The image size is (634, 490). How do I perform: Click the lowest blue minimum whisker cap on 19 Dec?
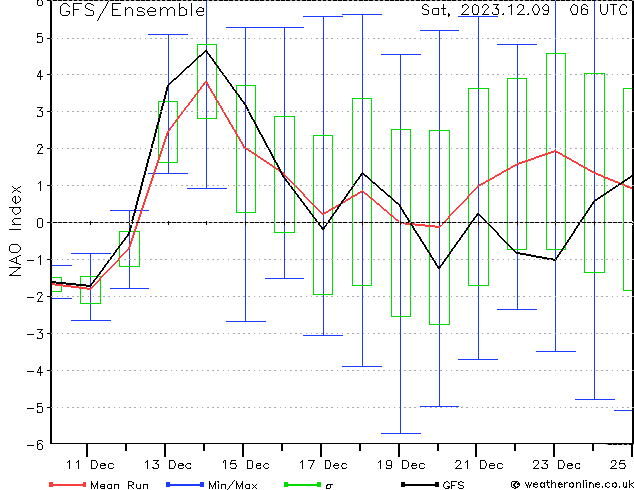401,433
